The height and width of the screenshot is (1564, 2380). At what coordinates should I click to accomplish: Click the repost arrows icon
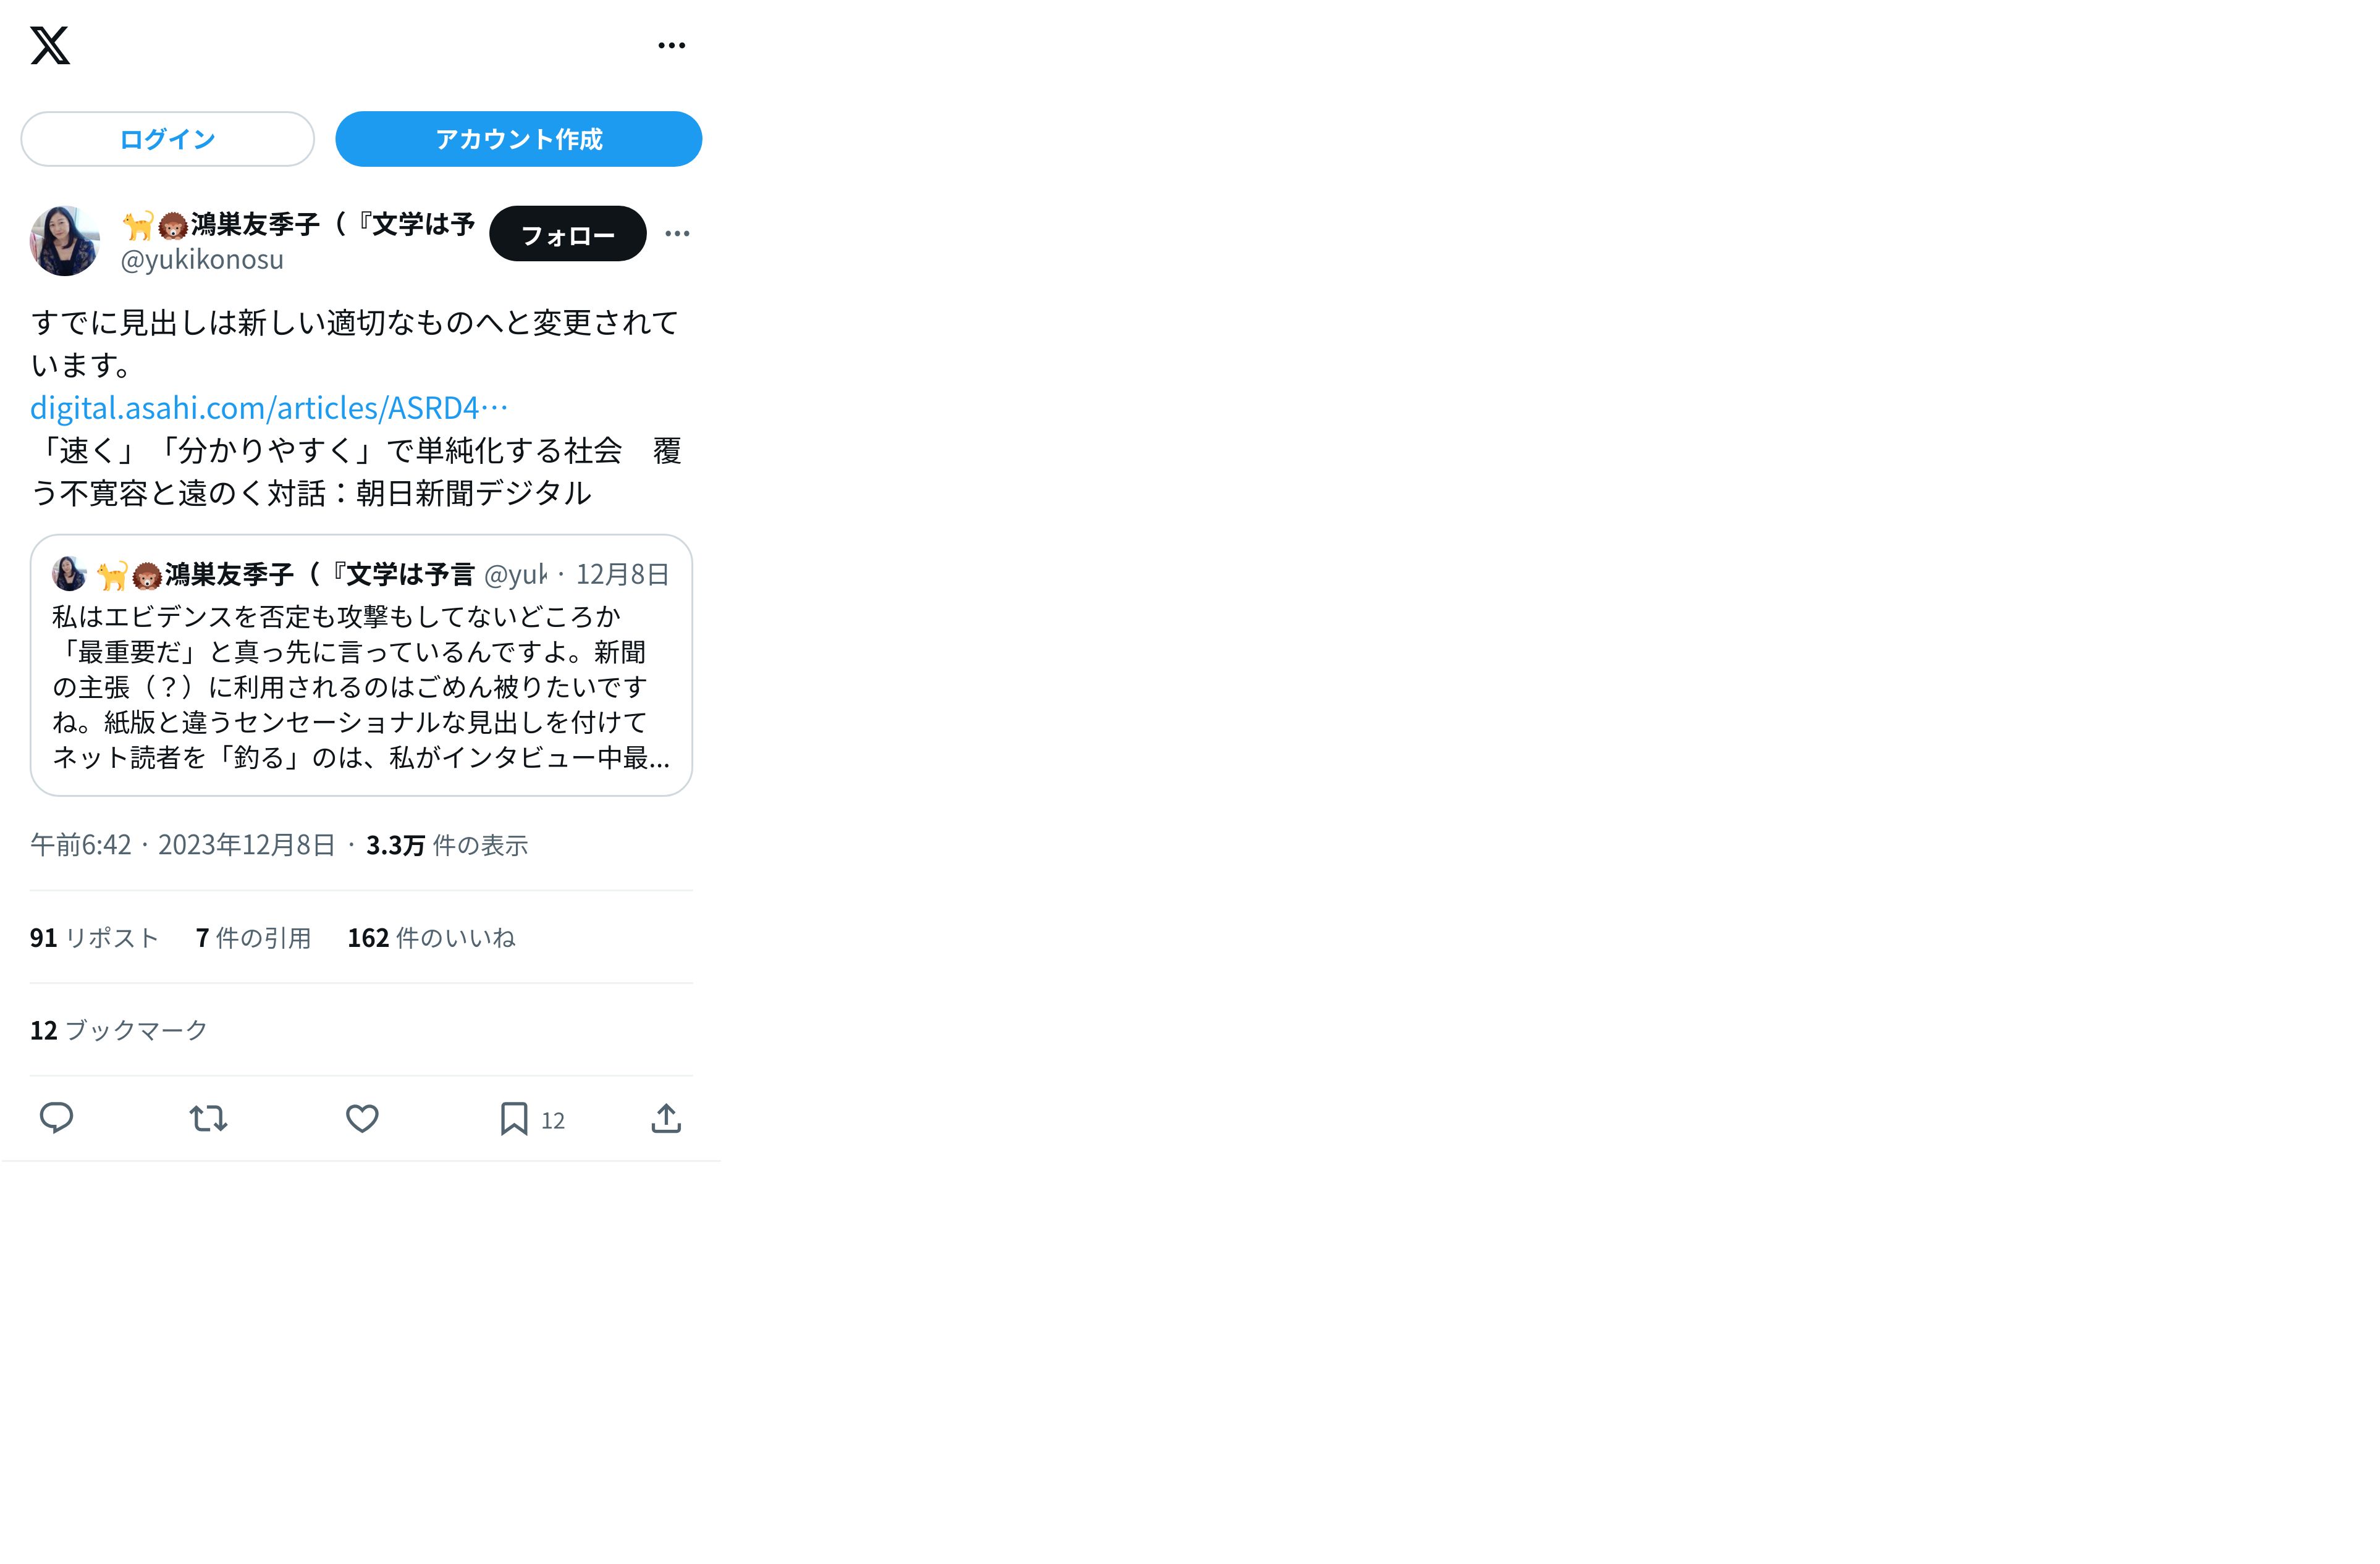pos(209,1118)
